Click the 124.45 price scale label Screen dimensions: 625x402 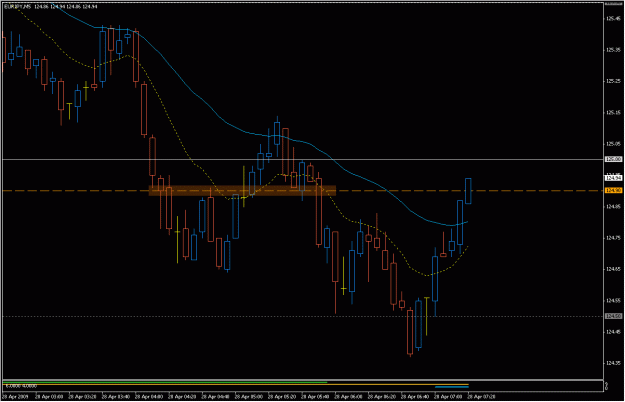click(613, 332)
